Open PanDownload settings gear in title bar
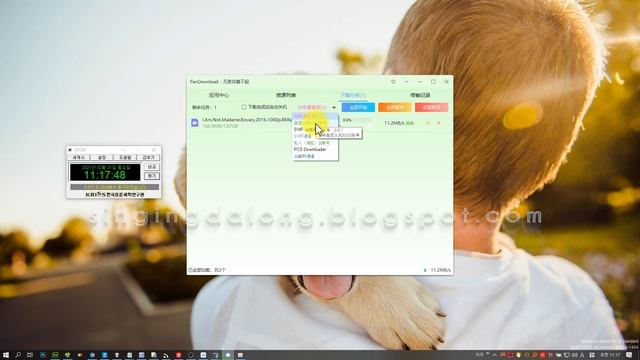Viewport: 640px width, 360px height. point(393,82)
